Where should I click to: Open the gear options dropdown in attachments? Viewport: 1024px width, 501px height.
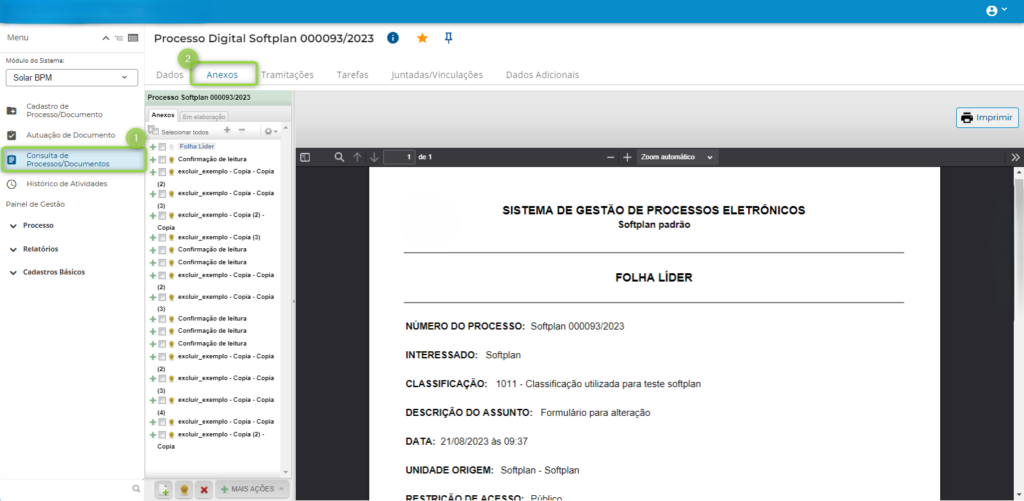coord(270,131)
